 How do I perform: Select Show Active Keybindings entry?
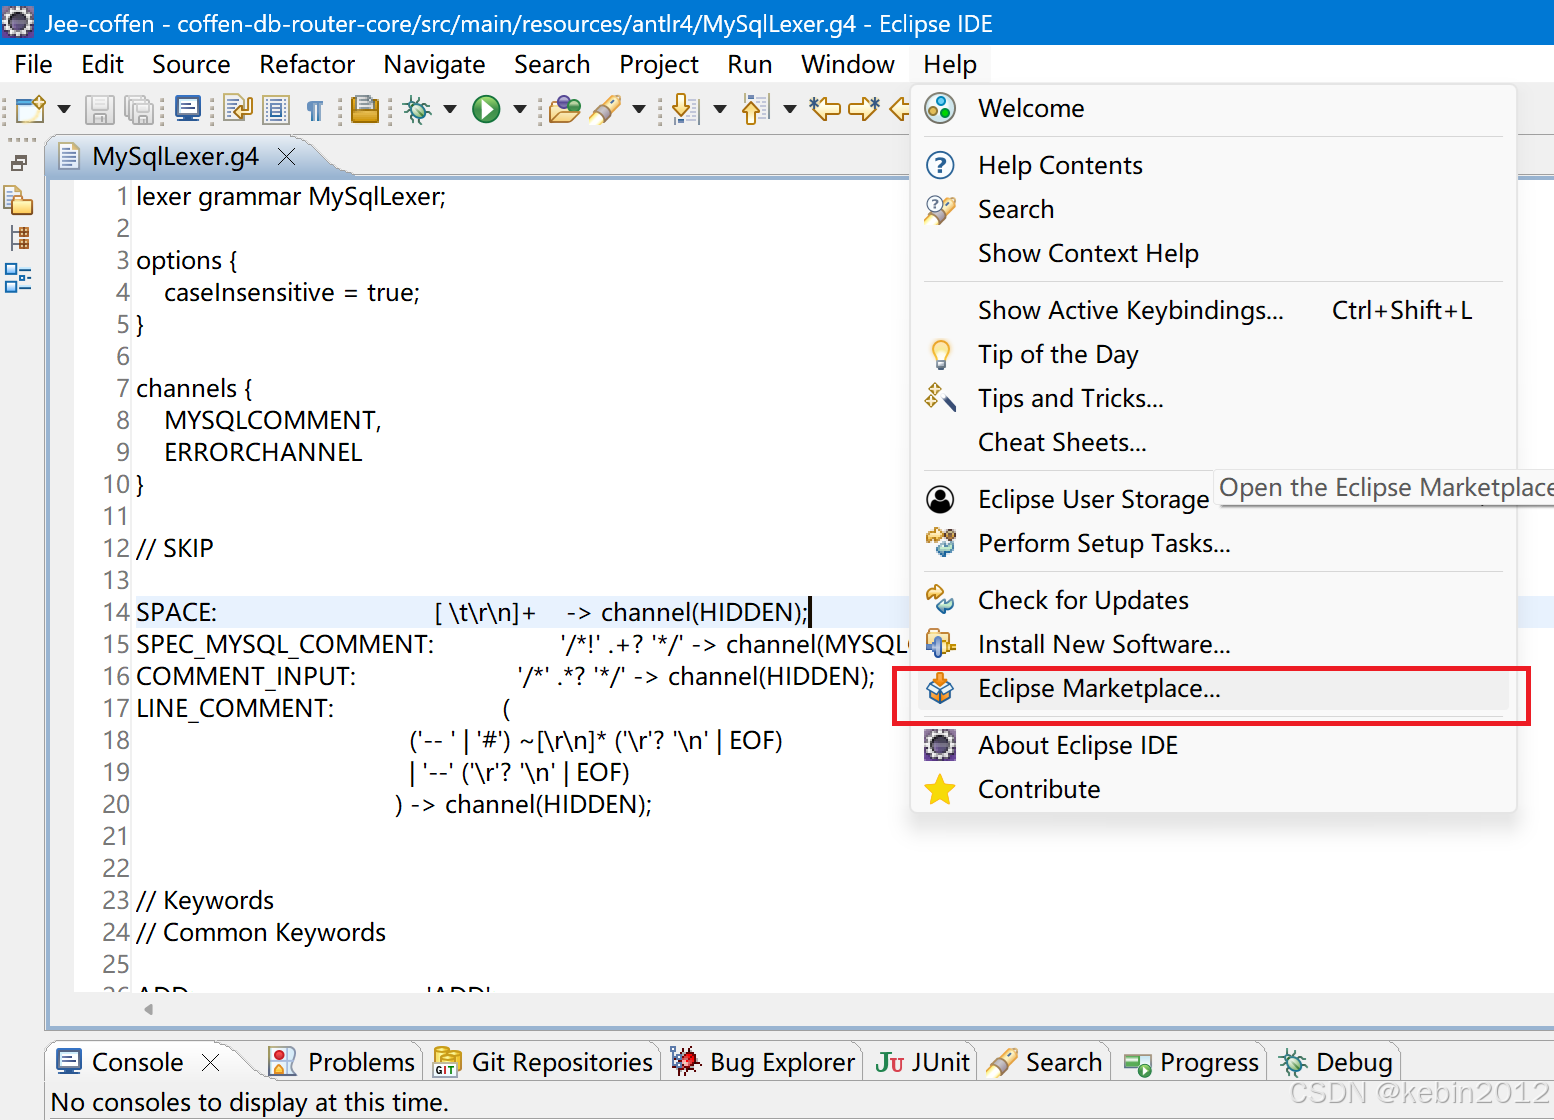coord(1213,310)
